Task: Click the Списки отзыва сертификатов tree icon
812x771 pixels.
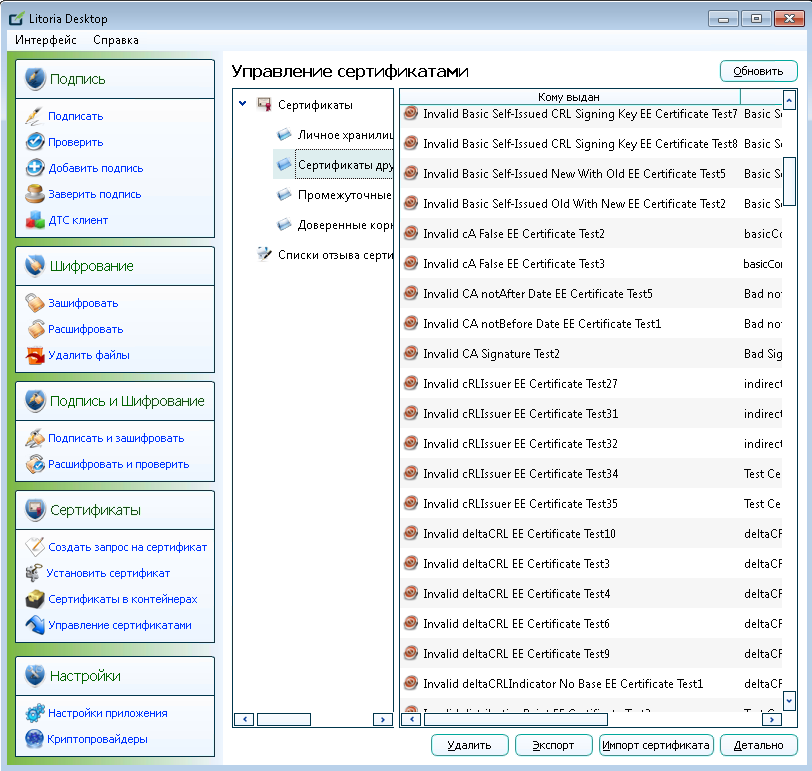Action: (264, 254)
